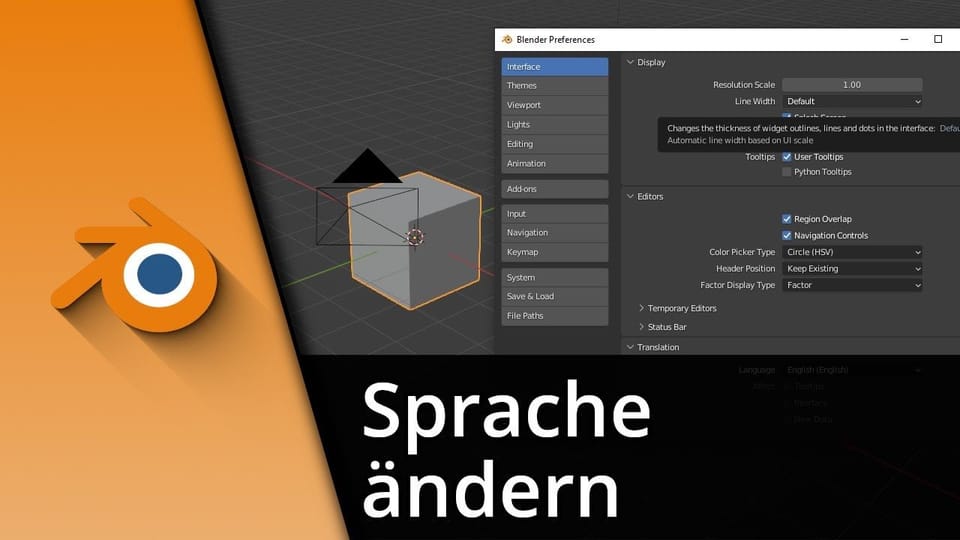Expand the Temporary Editors subpanel
The width and height of the screenshot is (960, 540).
pyautogui.click(x=641, y=308)
